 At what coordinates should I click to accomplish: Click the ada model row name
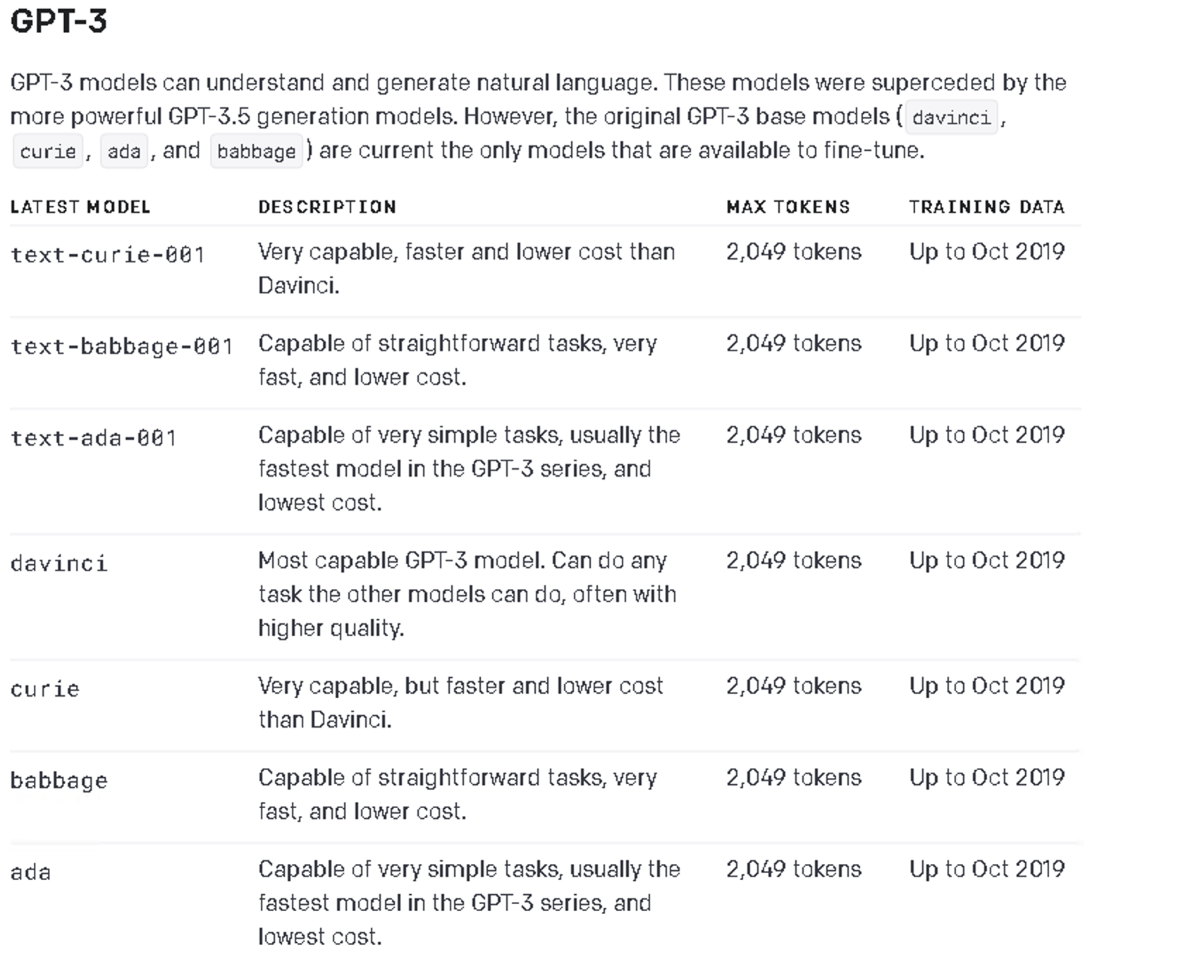(x=30, y=872)
